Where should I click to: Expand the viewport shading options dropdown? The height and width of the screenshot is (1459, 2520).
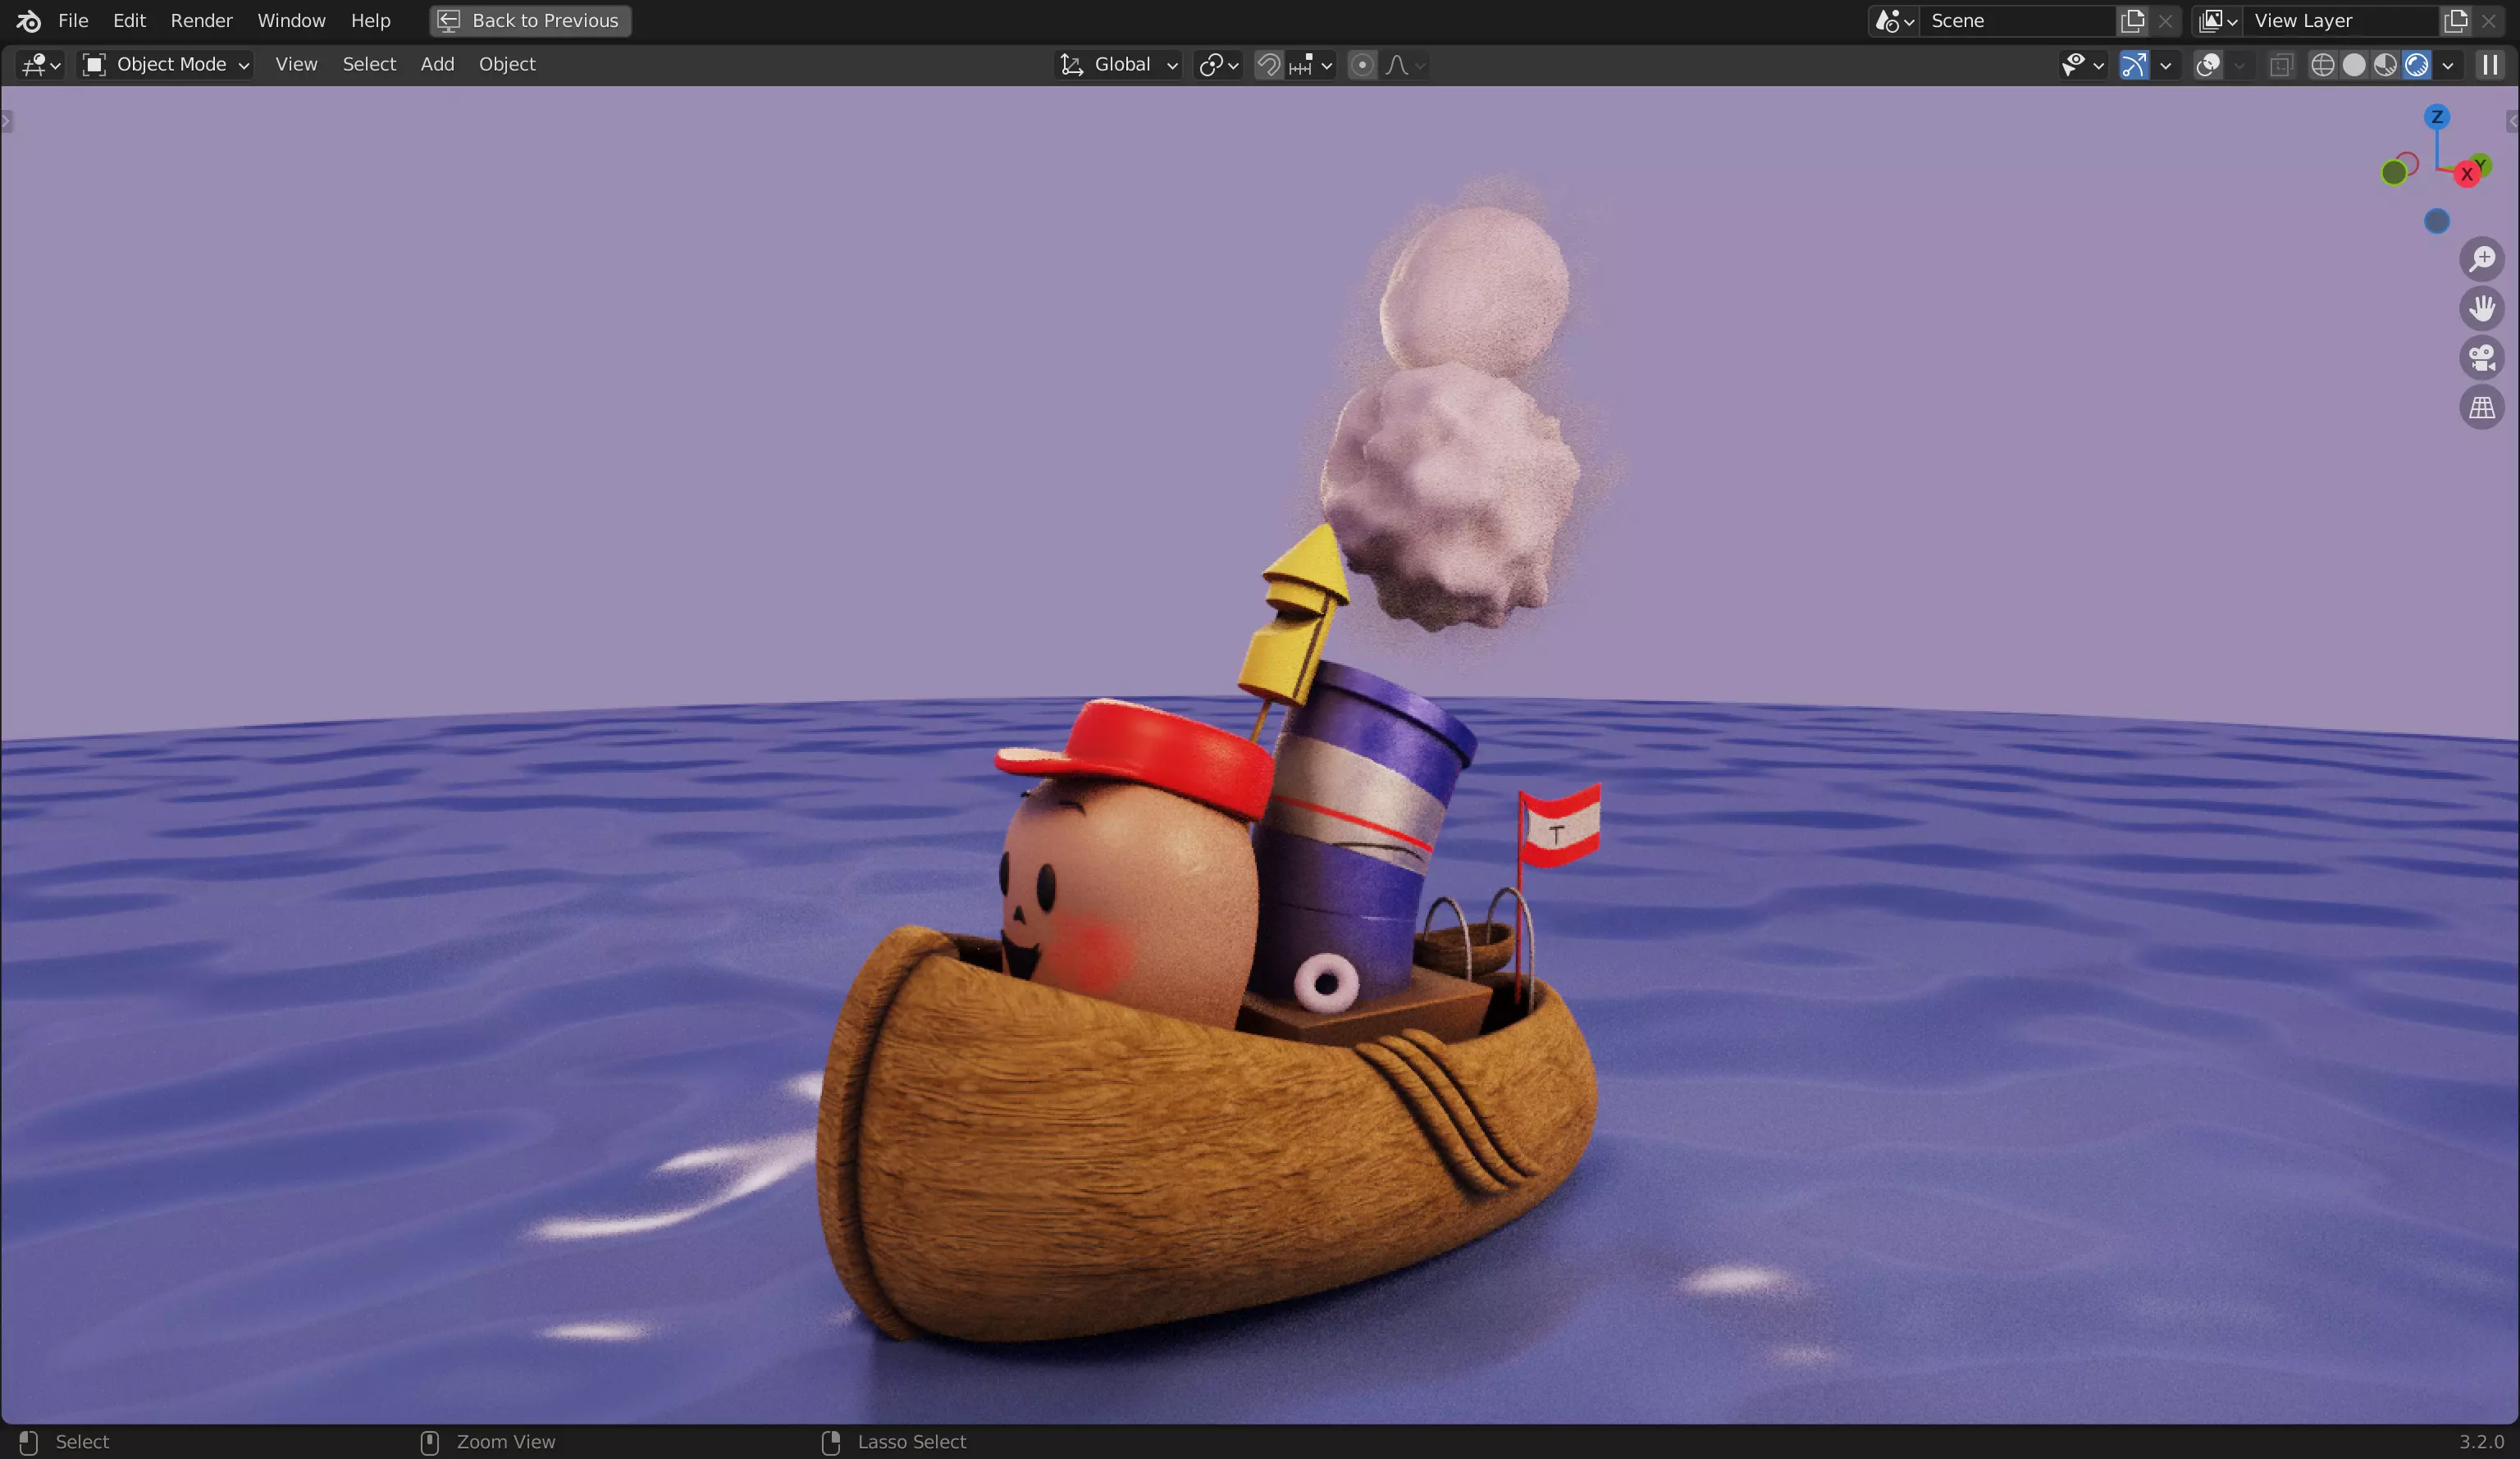coord(2447,65)
